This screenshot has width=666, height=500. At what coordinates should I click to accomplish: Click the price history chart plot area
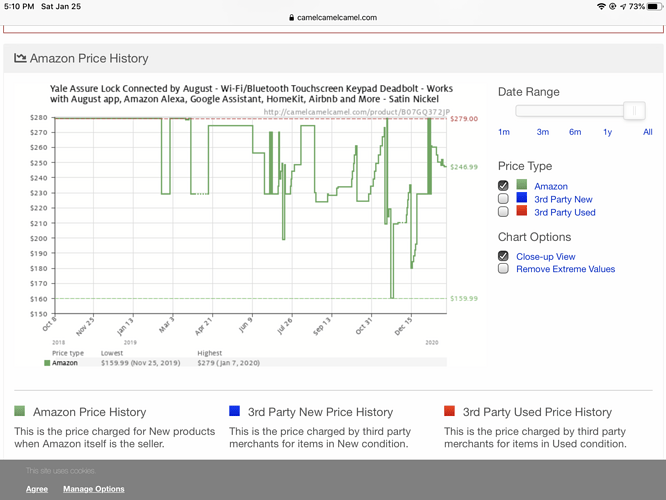click(251, 215)
